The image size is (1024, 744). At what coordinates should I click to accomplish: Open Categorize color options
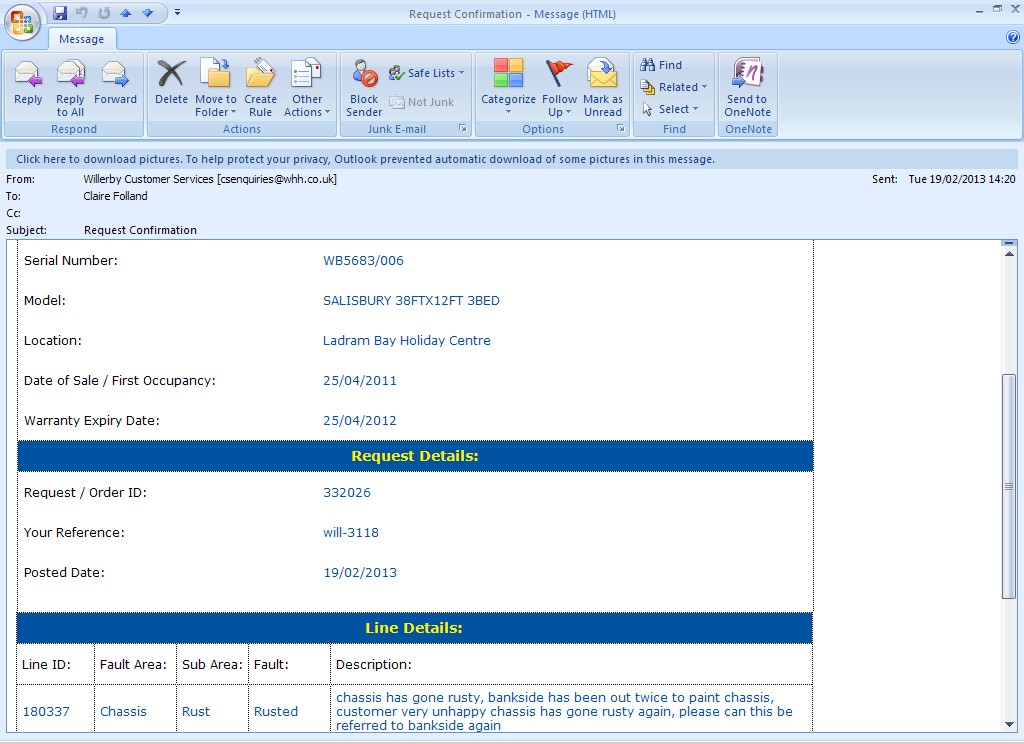point(508,84)
